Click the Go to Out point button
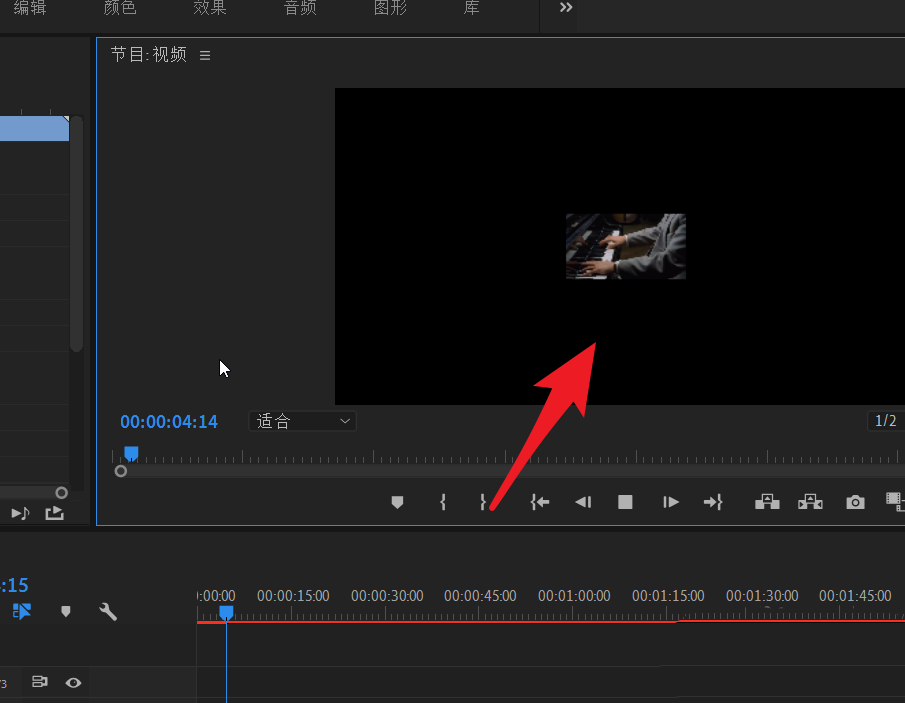905x703 pixels. (x=713, y=502)
